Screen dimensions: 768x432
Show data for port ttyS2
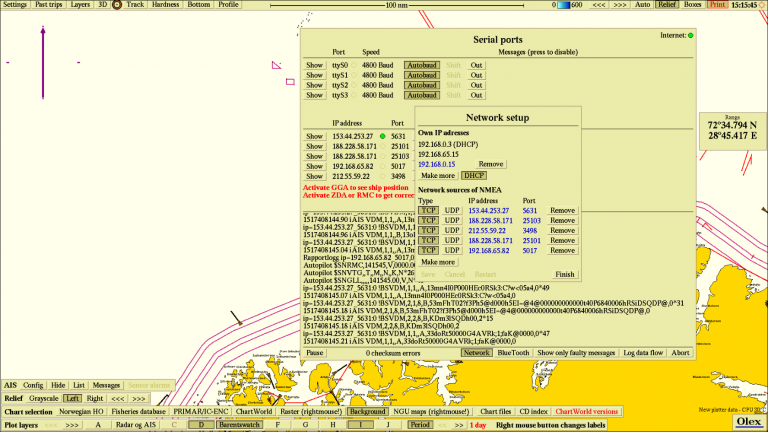[x=314, y=85]
